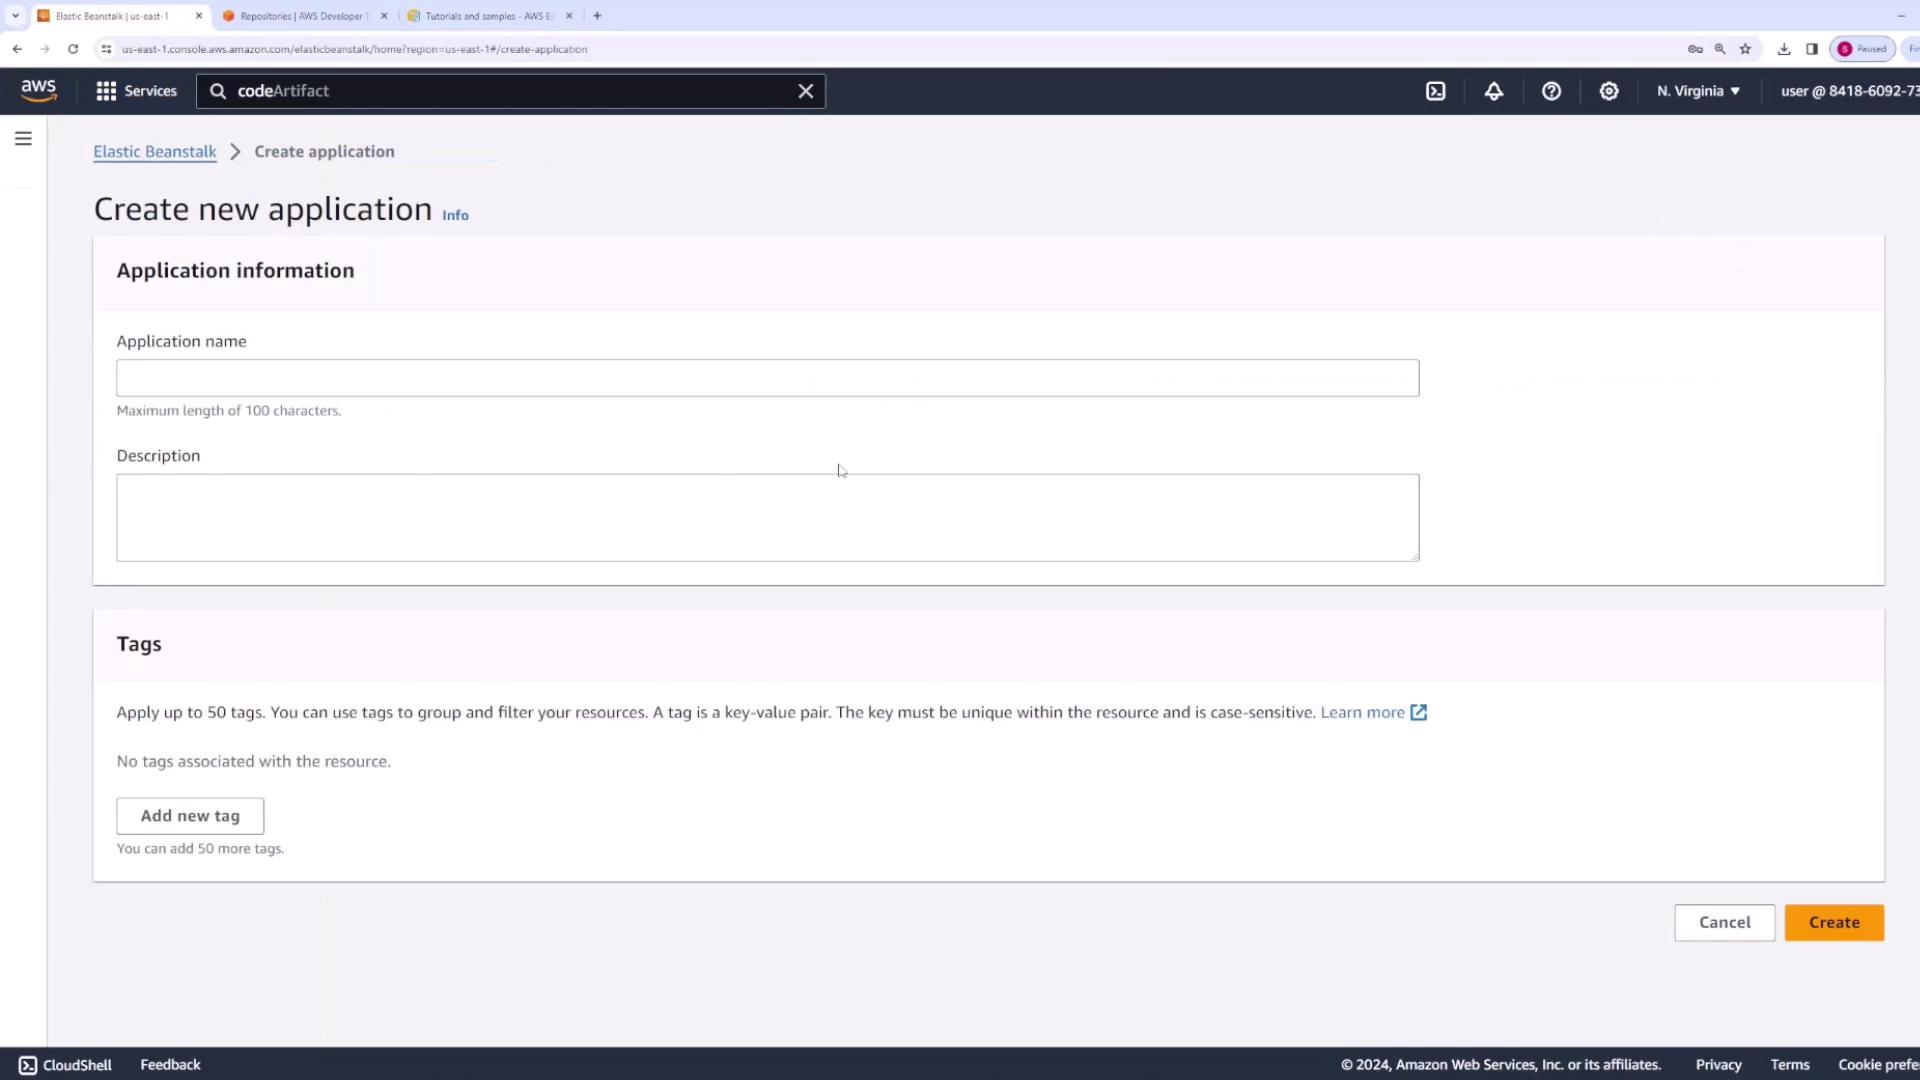Screen dimensions: 1920x1080
Task: Click the Cancel button
Action: (x=1724, y=922)
